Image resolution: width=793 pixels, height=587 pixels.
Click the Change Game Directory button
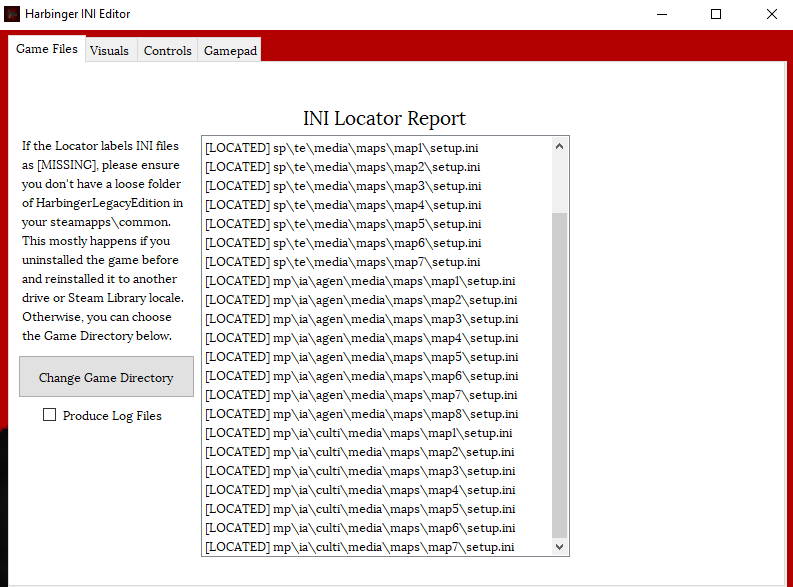(x=106, y=377)
